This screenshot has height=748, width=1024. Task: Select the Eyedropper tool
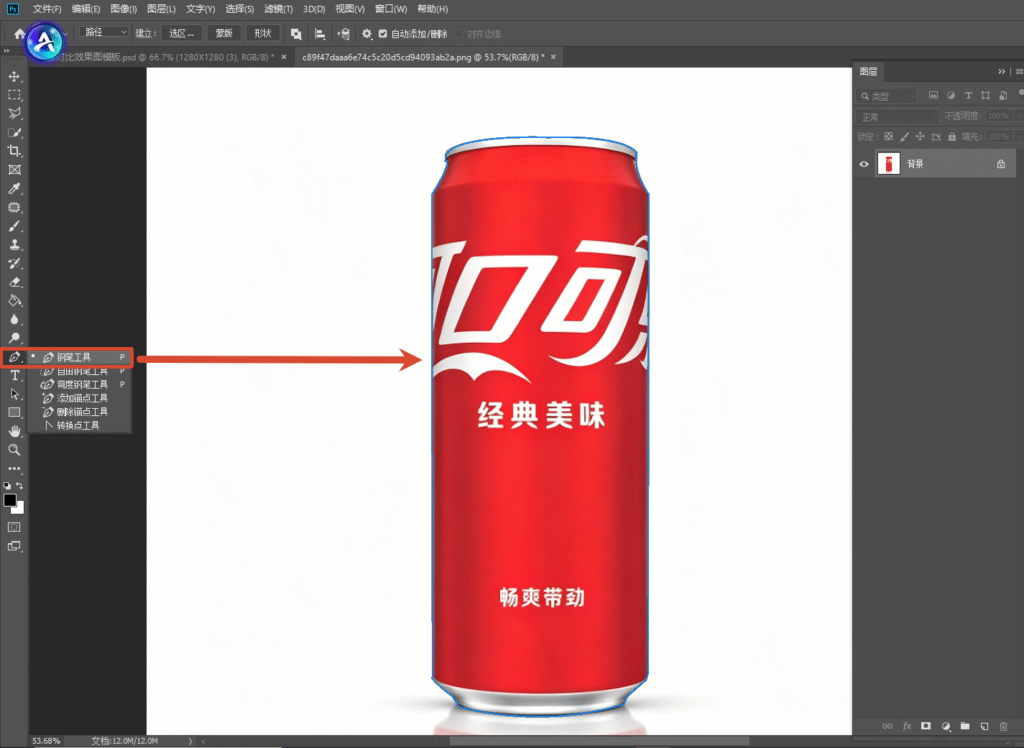click(14, 188)
